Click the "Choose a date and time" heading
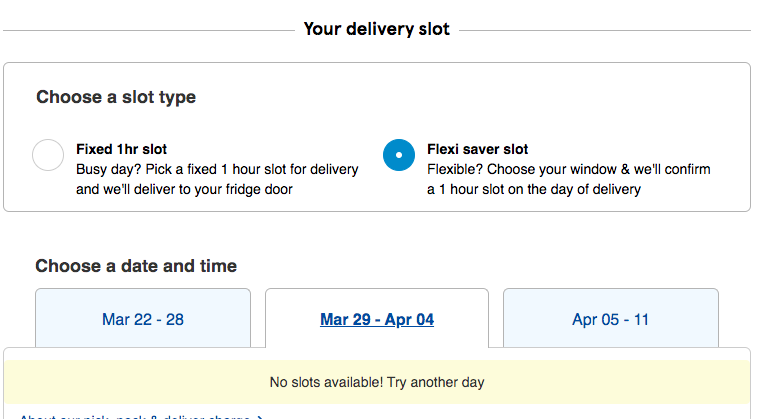 click(x=136, y=266)
